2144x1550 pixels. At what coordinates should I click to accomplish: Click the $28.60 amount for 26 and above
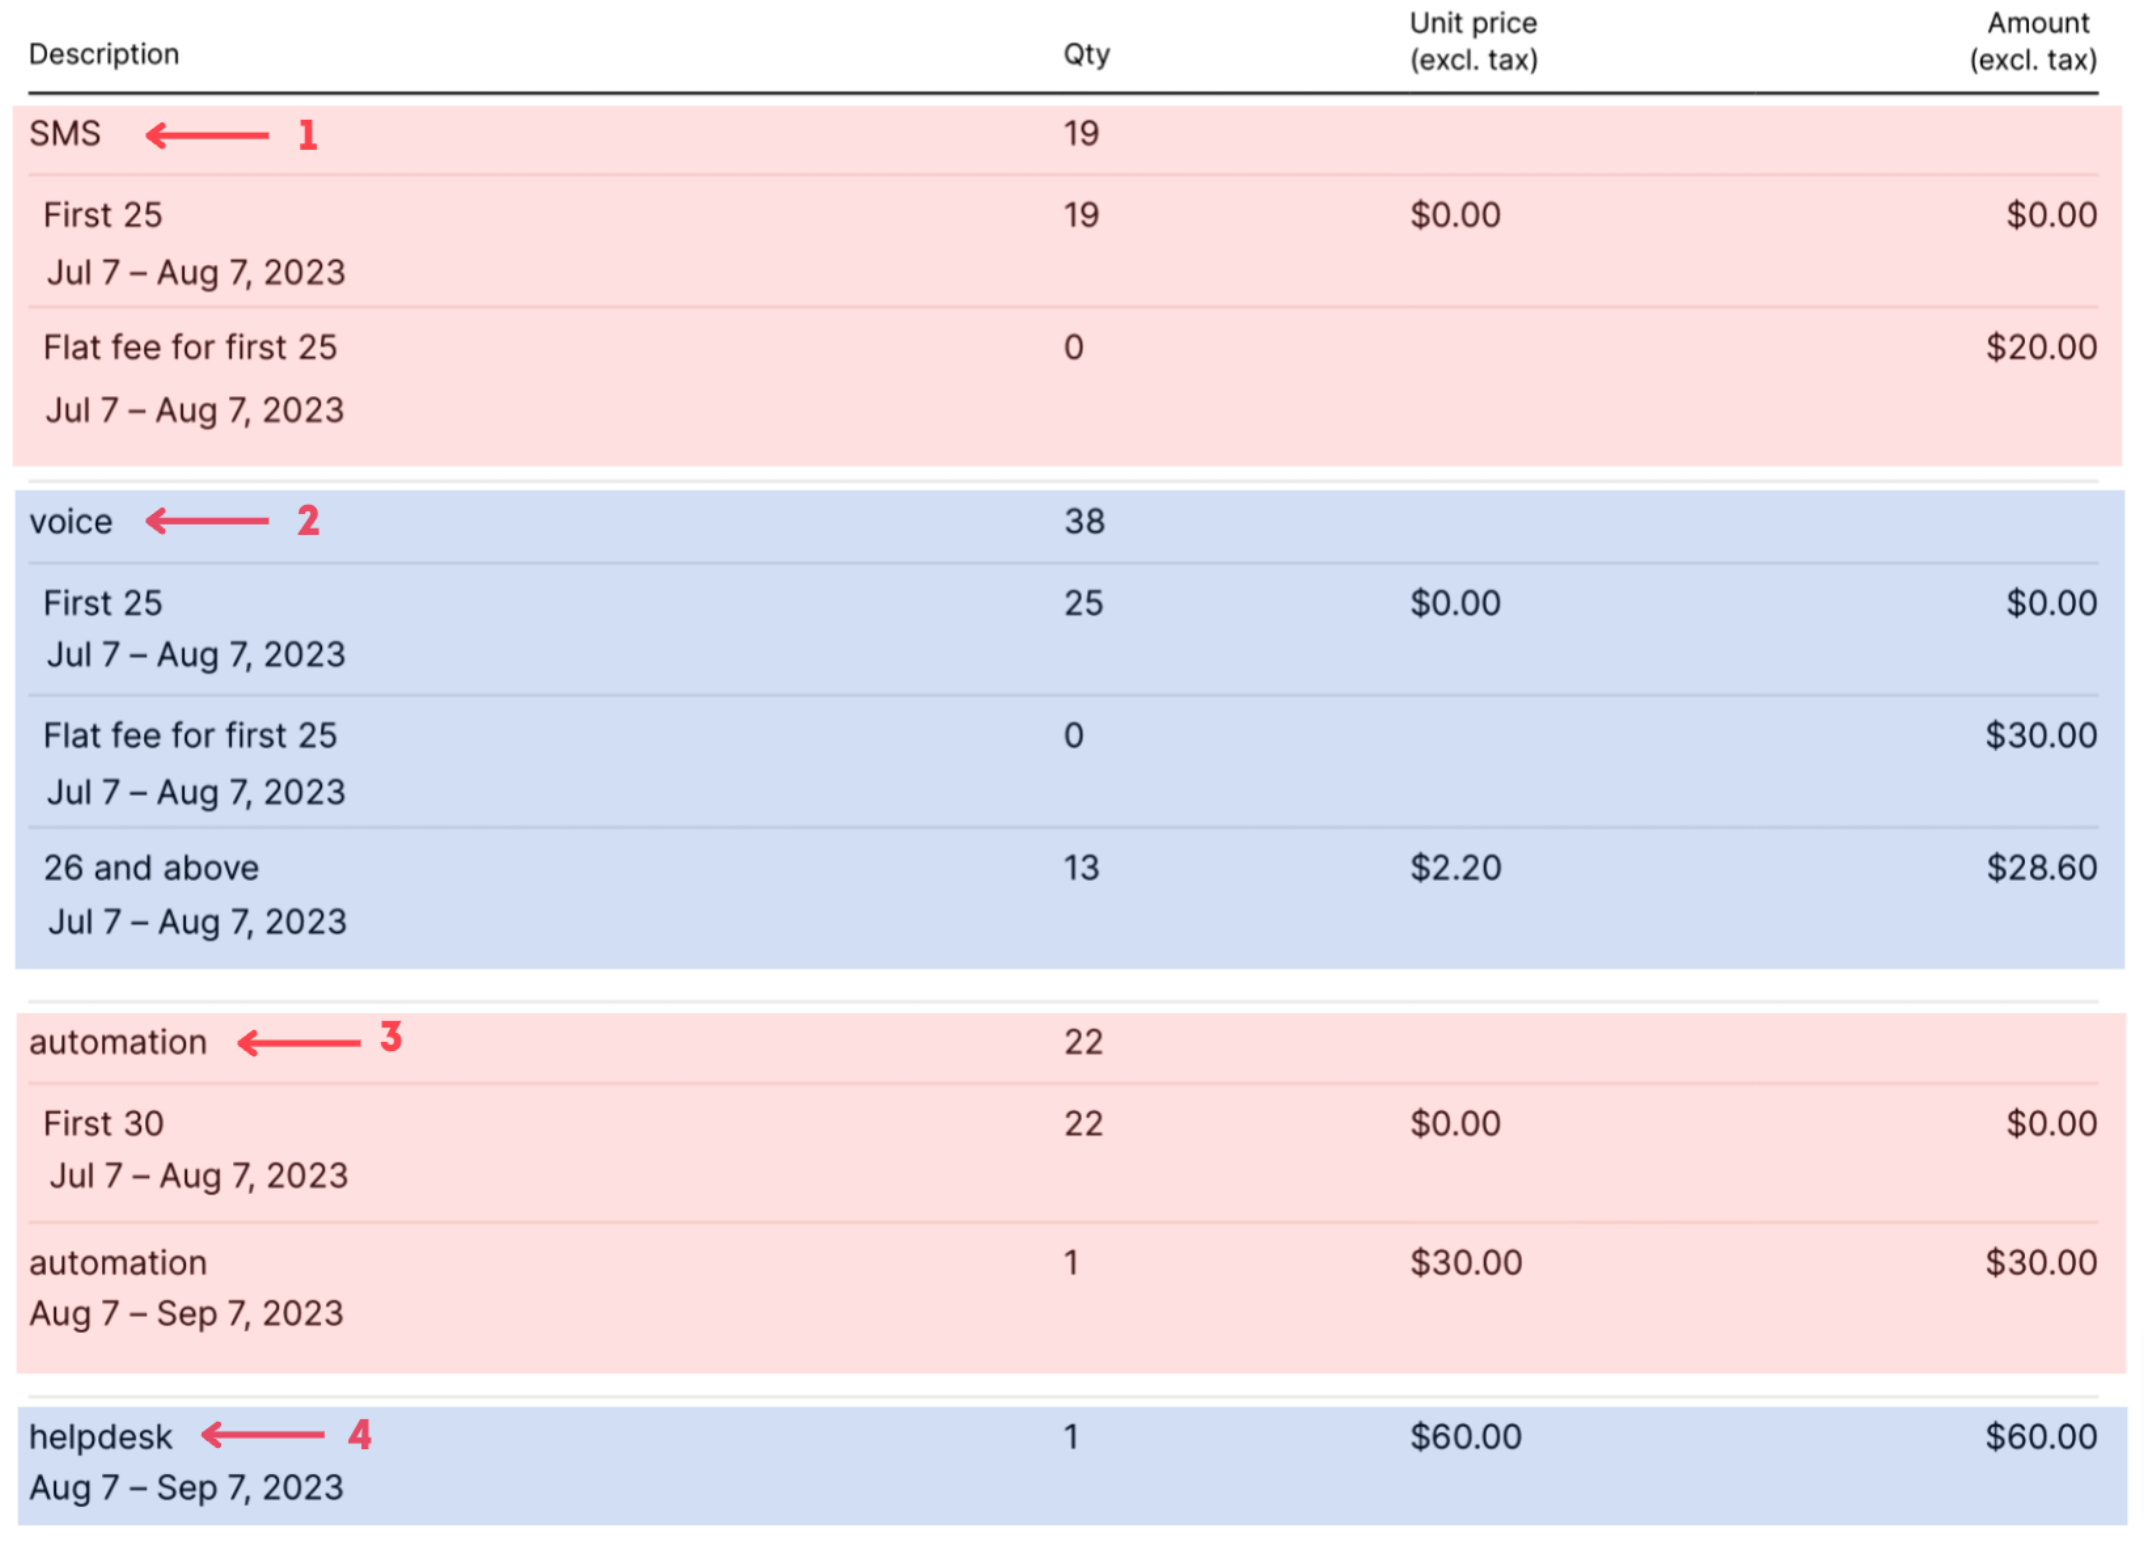point(2041,868)
